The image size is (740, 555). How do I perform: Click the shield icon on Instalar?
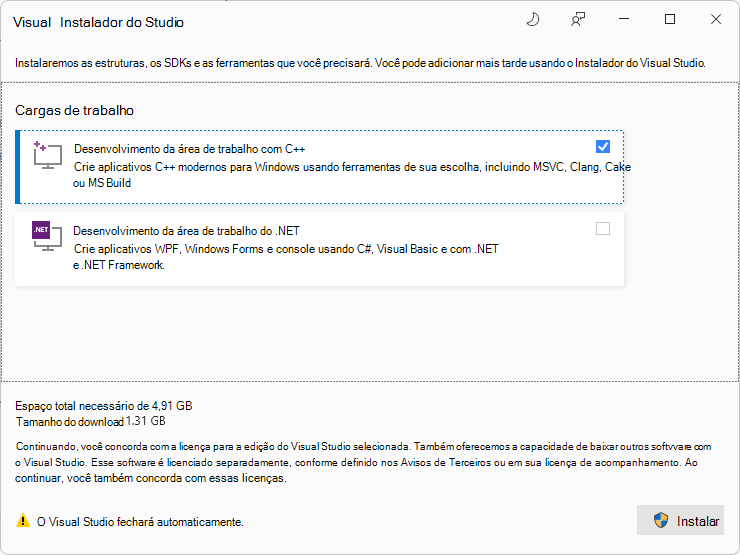click(661, 520)
